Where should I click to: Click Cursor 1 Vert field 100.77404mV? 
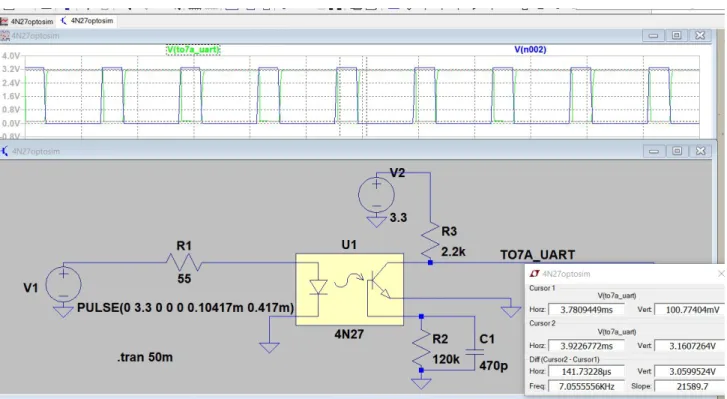689,310
